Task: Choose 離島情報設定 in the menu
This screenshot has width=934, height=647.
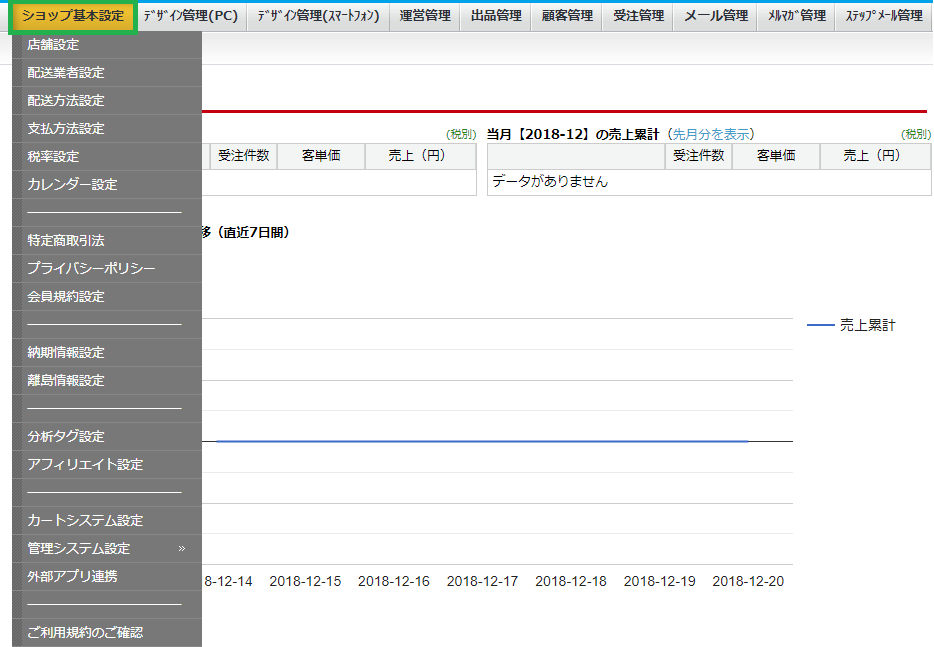Action: [x=107, y=381]
